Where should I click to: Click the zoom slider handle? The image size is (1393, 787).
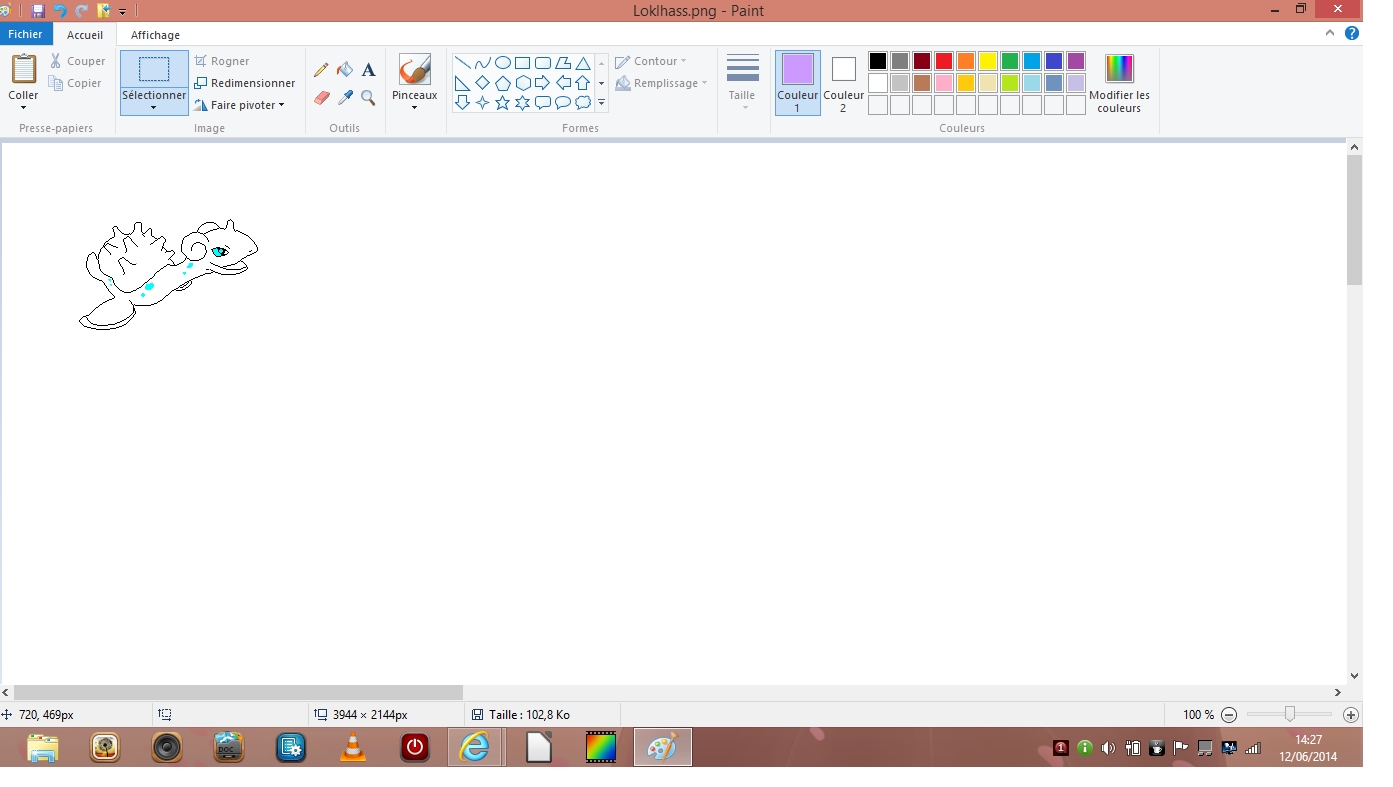coord(1290,714)
